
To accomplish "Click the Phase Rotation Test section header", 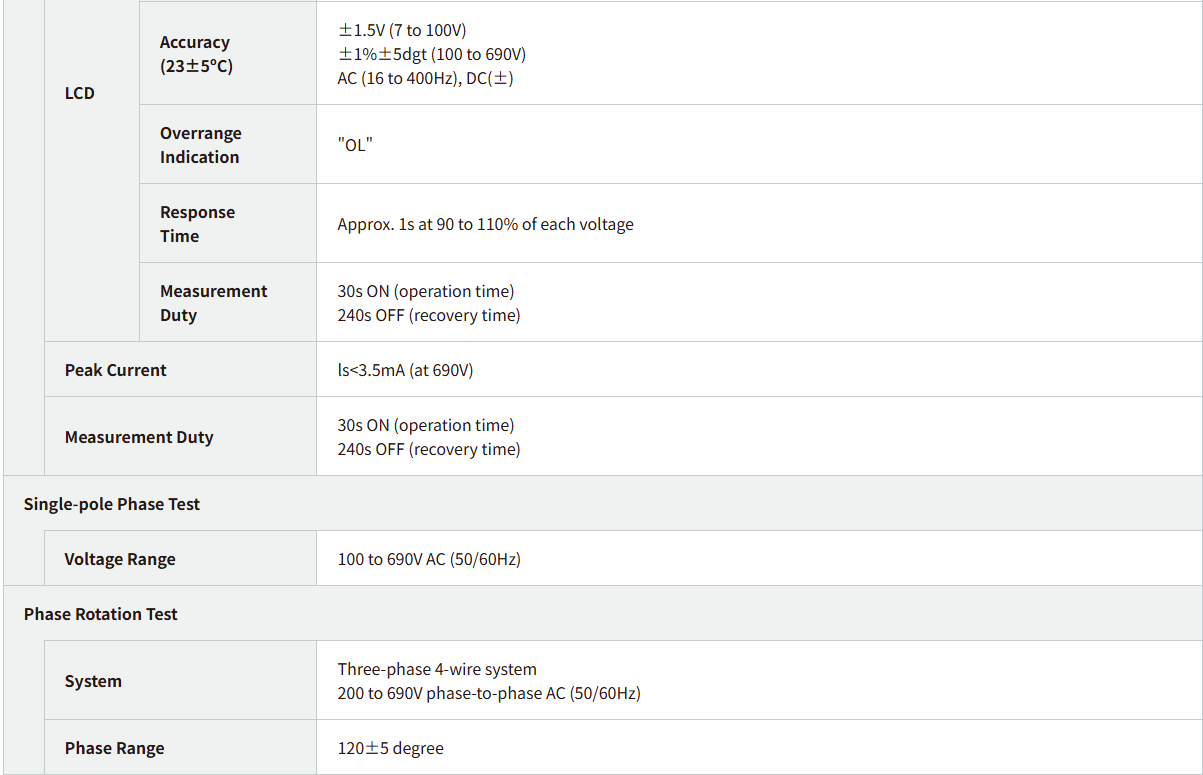I will [x=101, y=614].
